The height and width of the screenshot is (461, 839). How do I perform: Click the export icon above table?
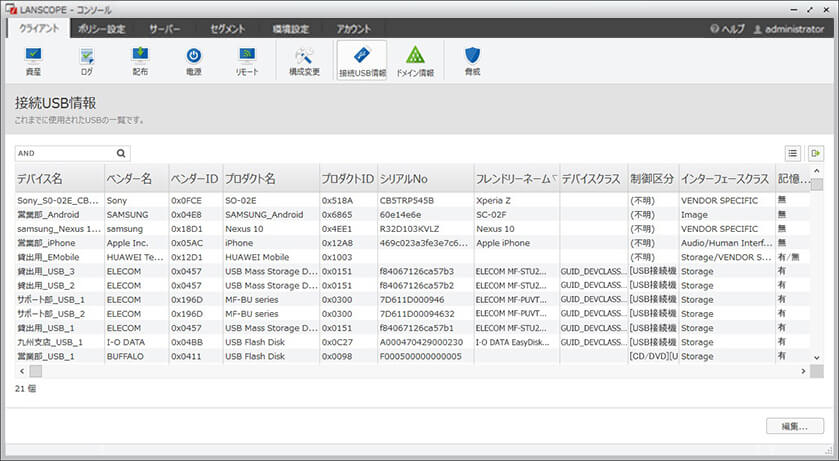point(815,153)
